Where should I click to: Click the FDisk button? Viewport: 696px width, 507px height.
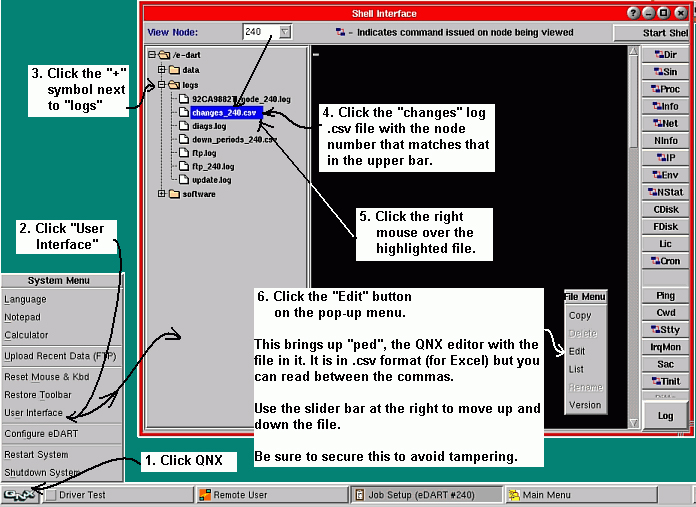click(665, 227)
